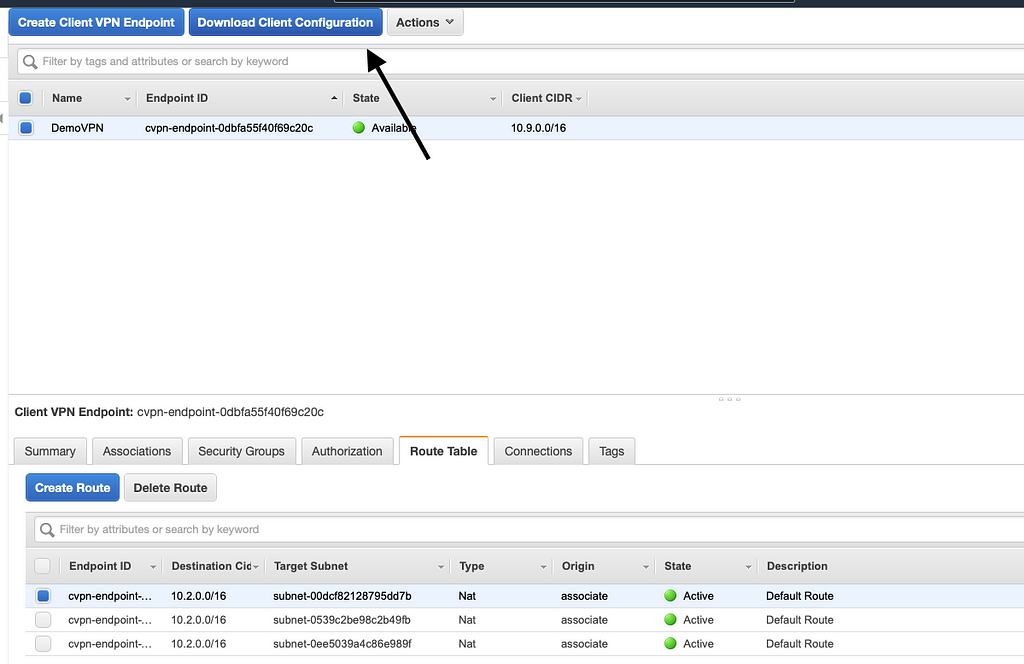
Task: Select checkbox for subnet-0539c2be98c2b49fb route
Action: point(43,620)
